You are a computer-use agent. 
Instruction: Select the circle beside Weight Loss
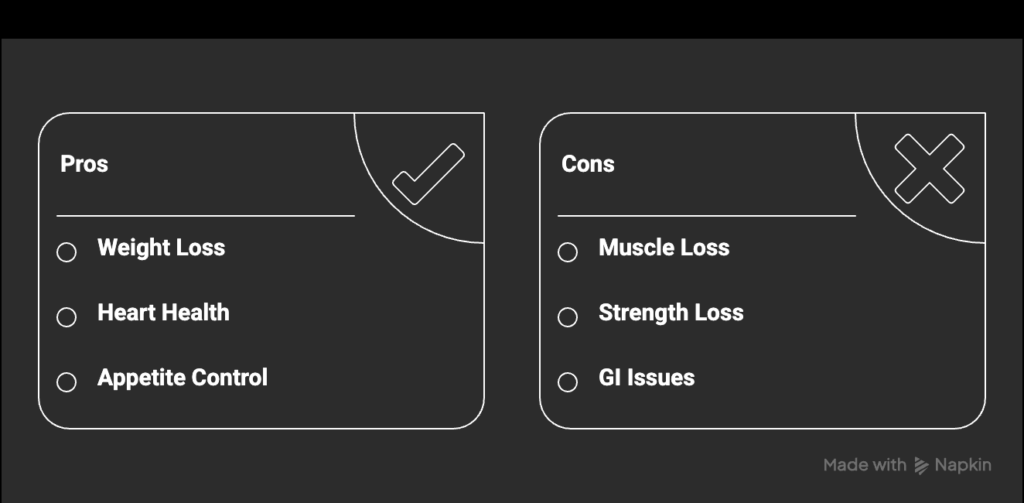(67, 252)
